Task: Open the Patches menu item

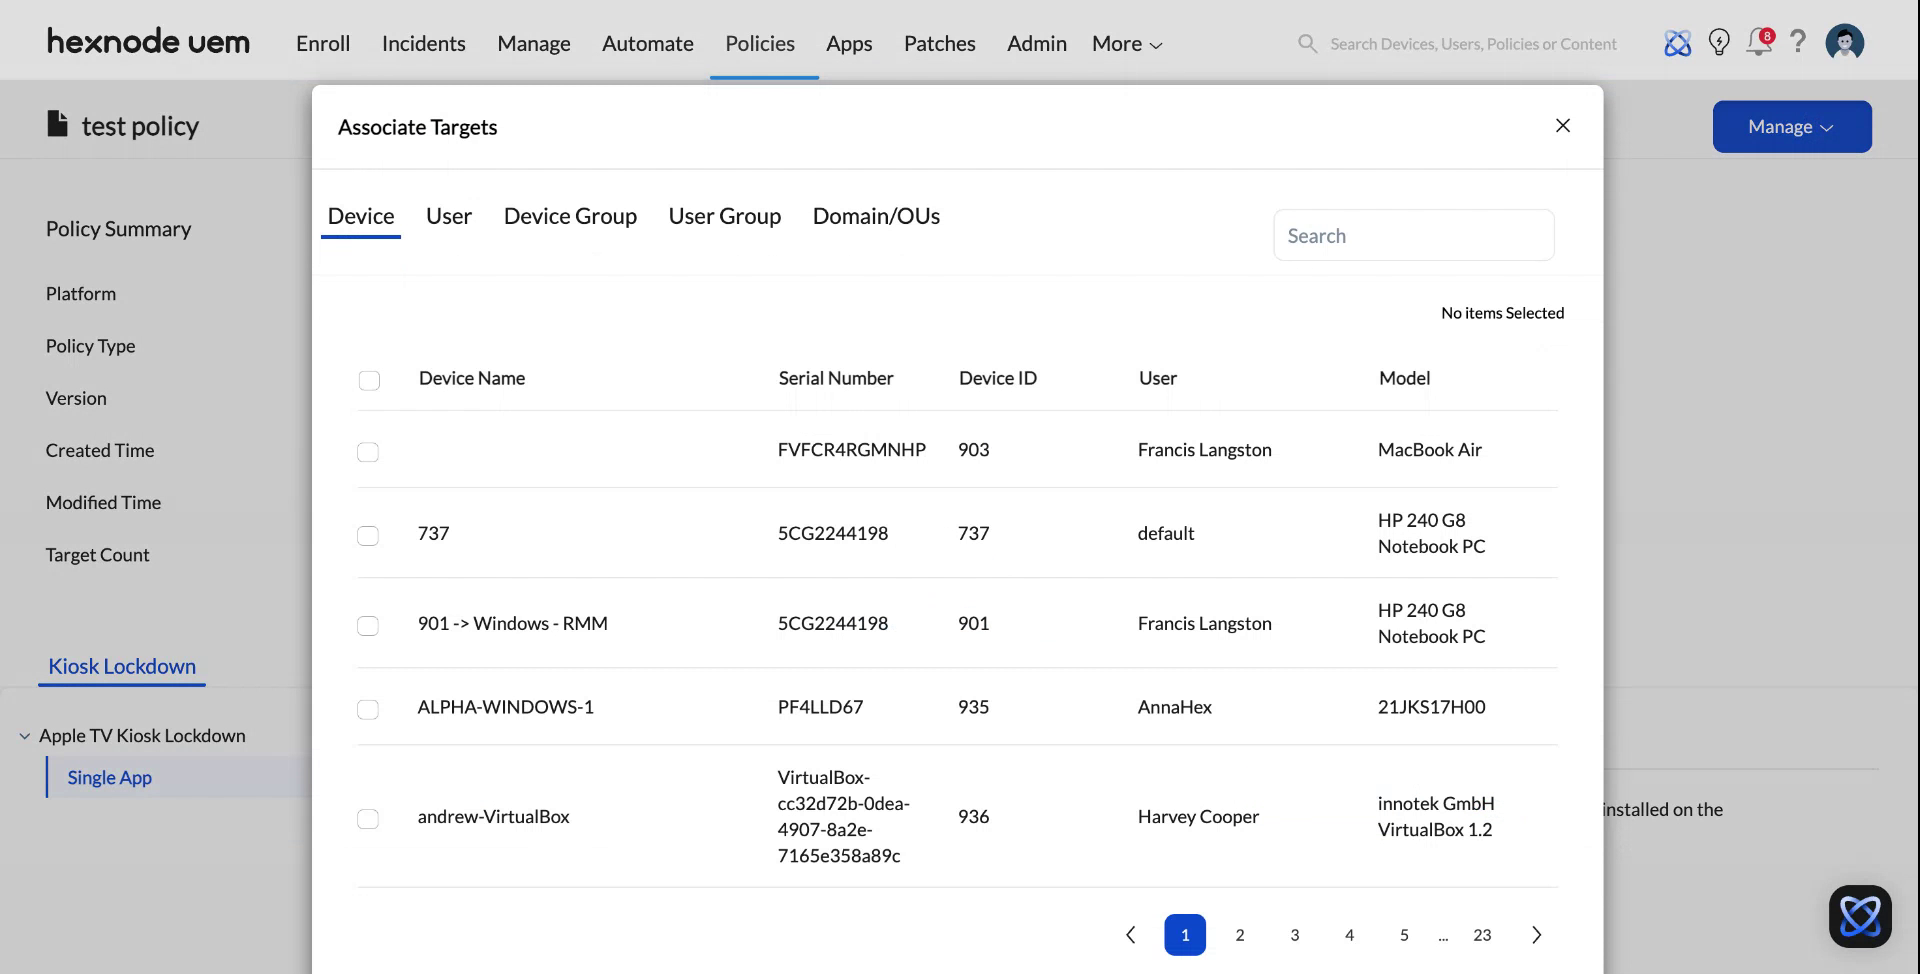Action: pyautogui.click(x=939, y=43)
